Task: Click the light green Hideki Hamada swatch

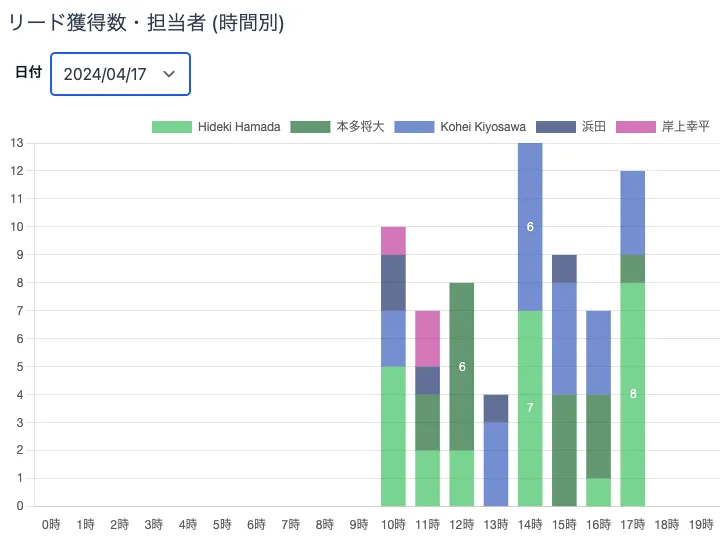Action: pos(171,127)
